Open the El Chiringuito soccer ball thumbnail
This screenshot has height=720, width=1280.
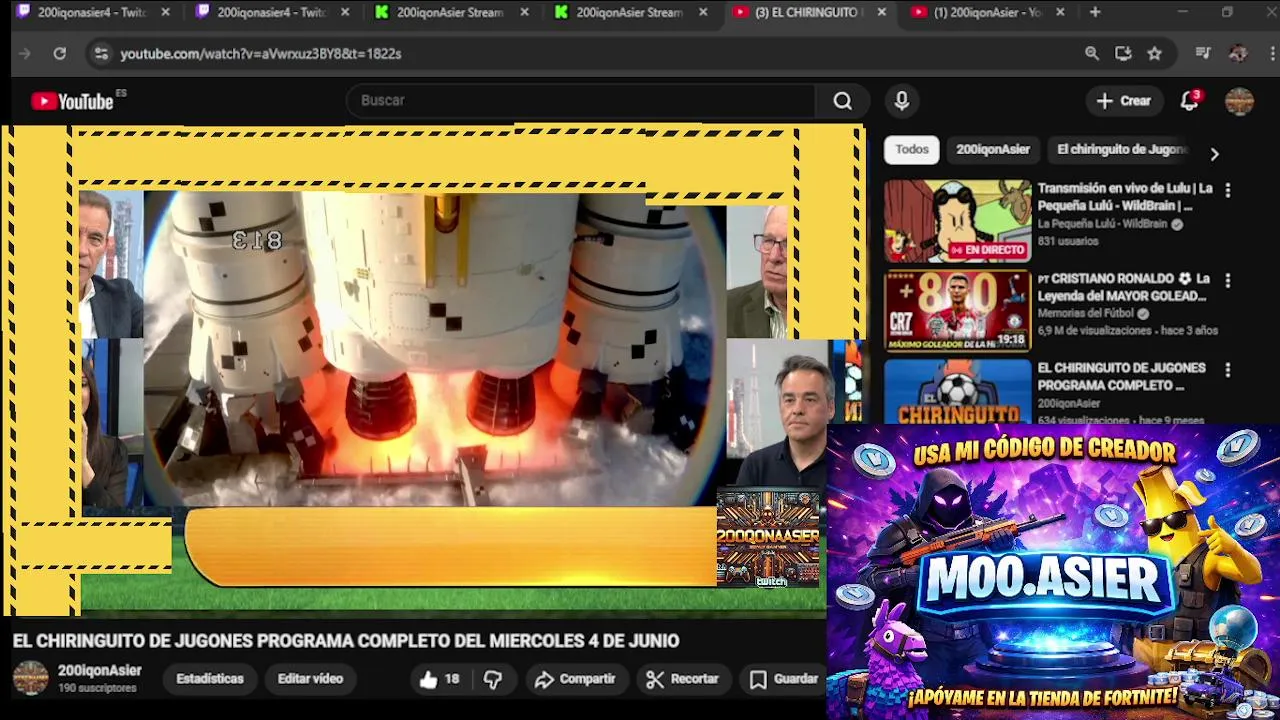(957, 392)
